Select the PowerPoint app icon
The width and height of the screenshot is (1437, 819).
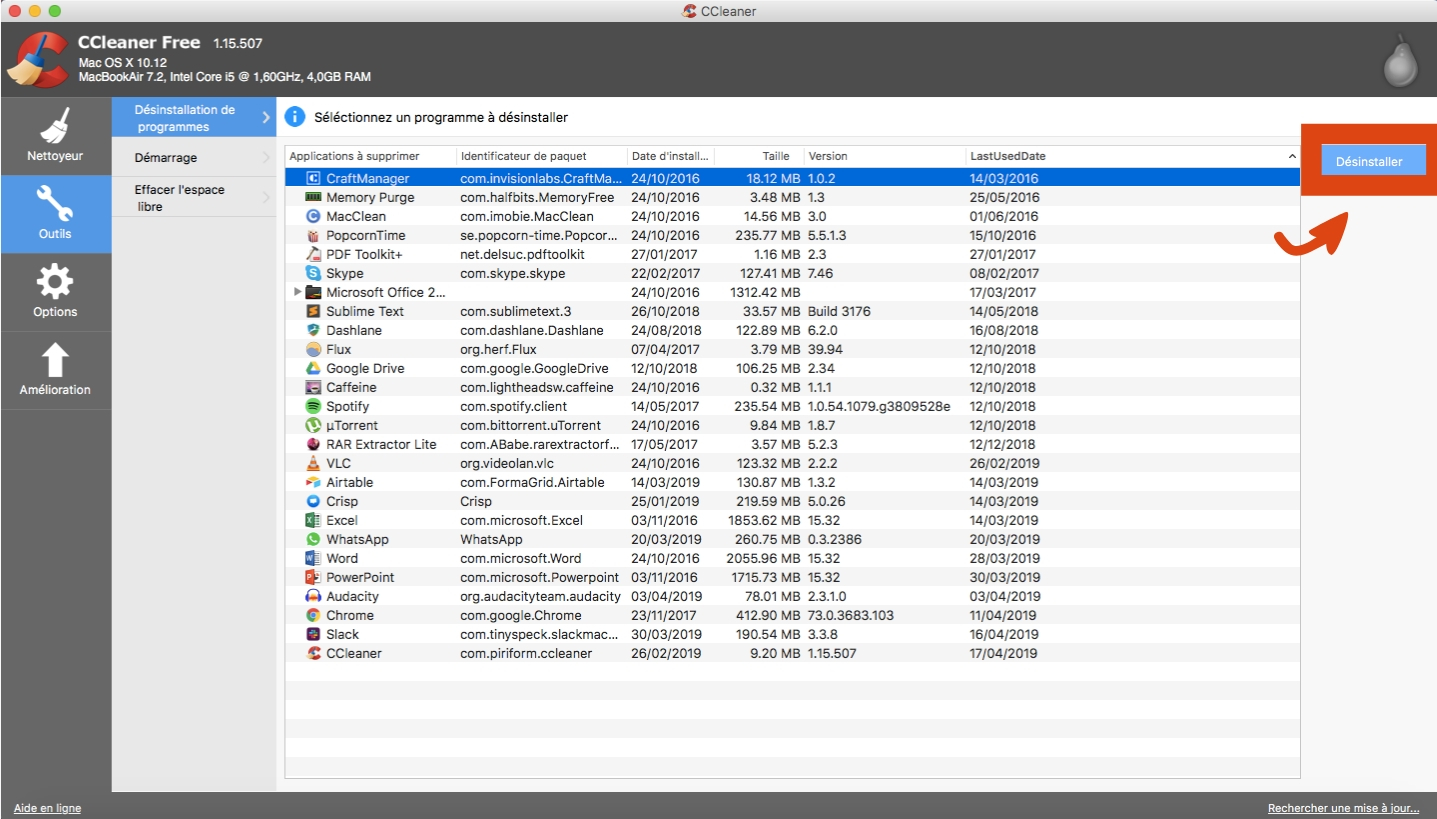[x=312, y=577]
